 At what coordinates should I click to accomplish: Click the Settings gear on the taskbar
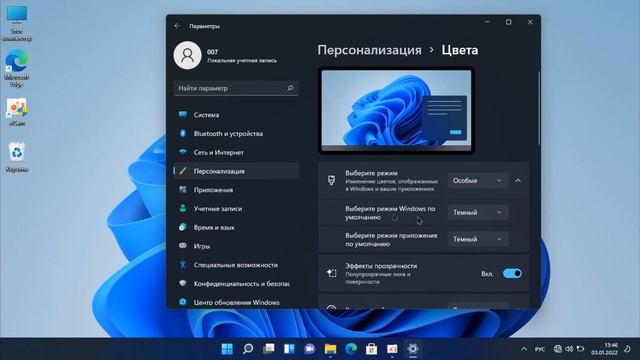(413, 349)
